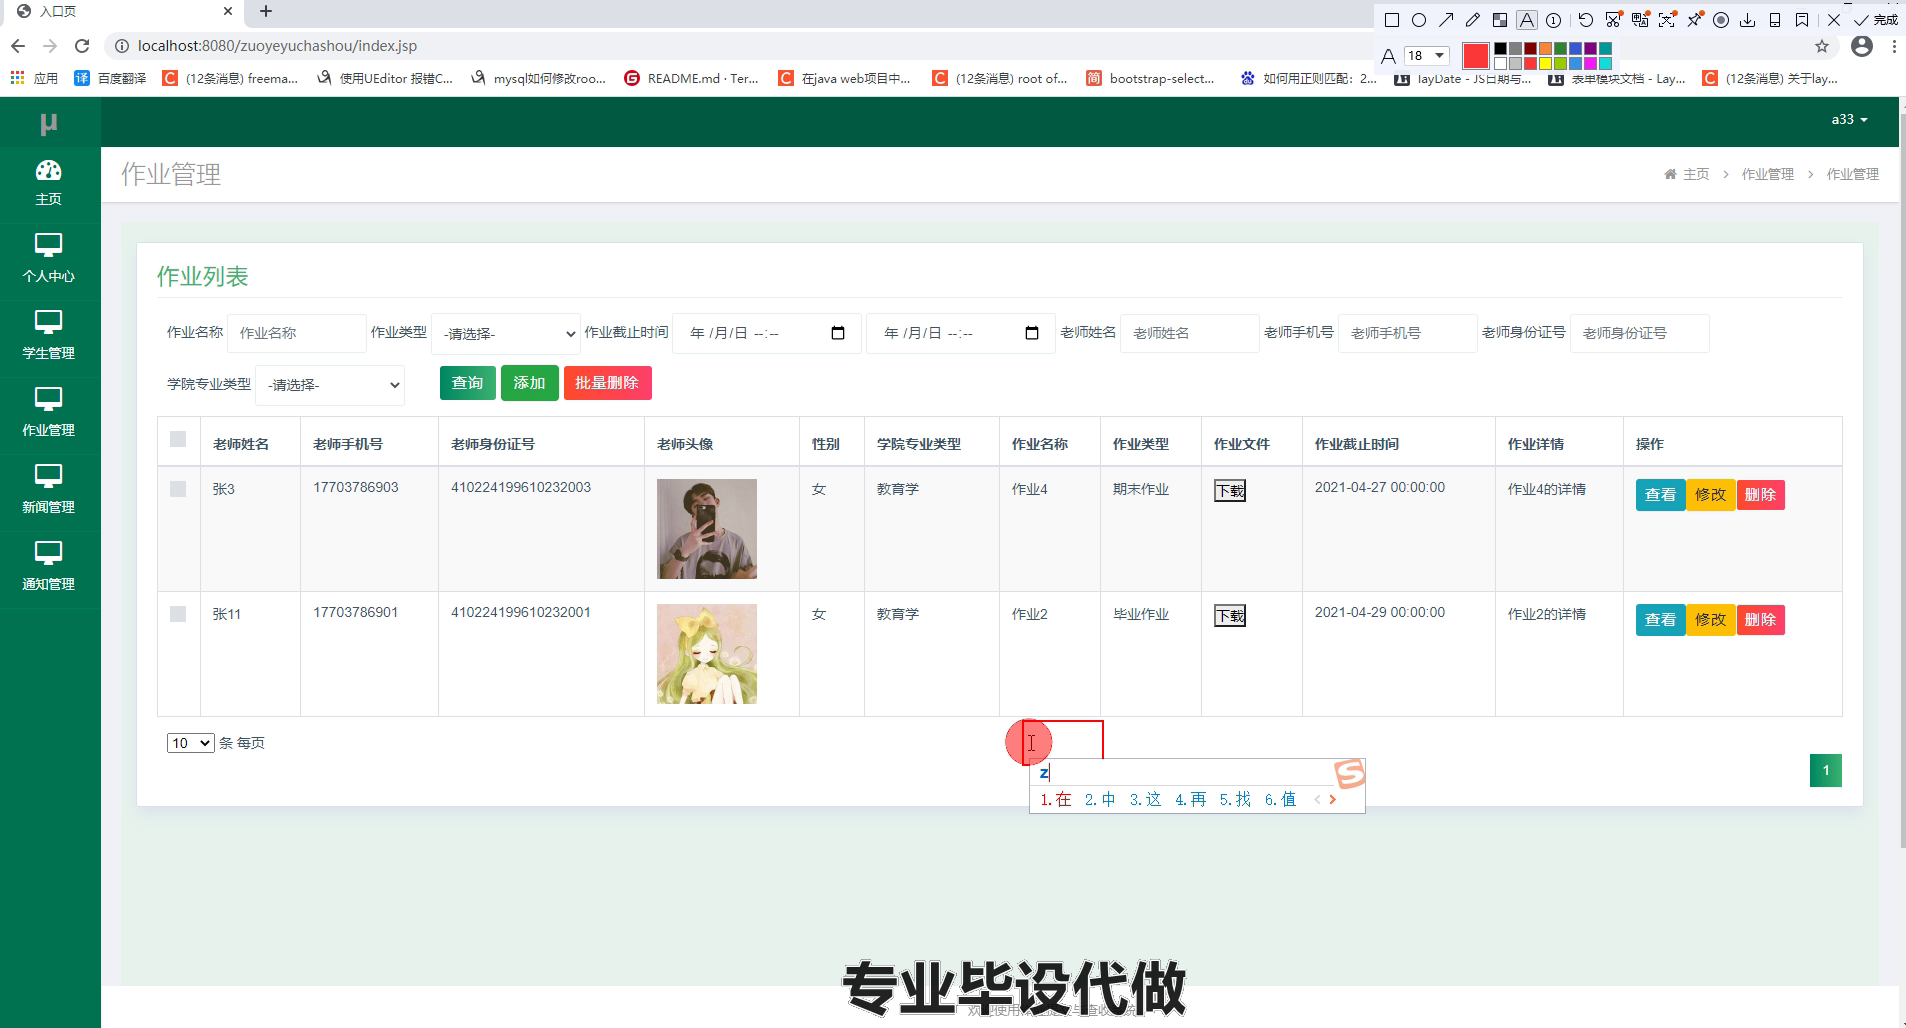The height and width of the screenshot is (1028, 1906).
Task: Click the translate screenshot icon
Action: [1640, 20]
